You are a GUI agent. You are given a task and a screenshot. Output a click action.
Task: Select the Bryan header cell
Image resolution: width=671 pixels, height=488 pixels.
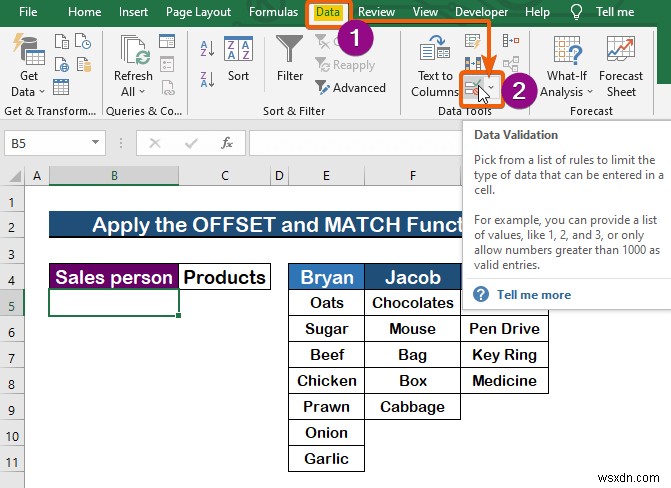pyautogui.click(x=327, y=277)
